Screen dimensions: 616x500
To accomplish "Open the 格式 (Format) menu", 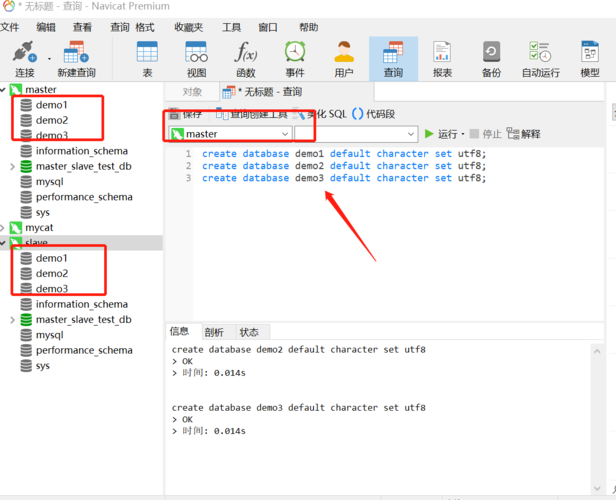I will (145, 27).
